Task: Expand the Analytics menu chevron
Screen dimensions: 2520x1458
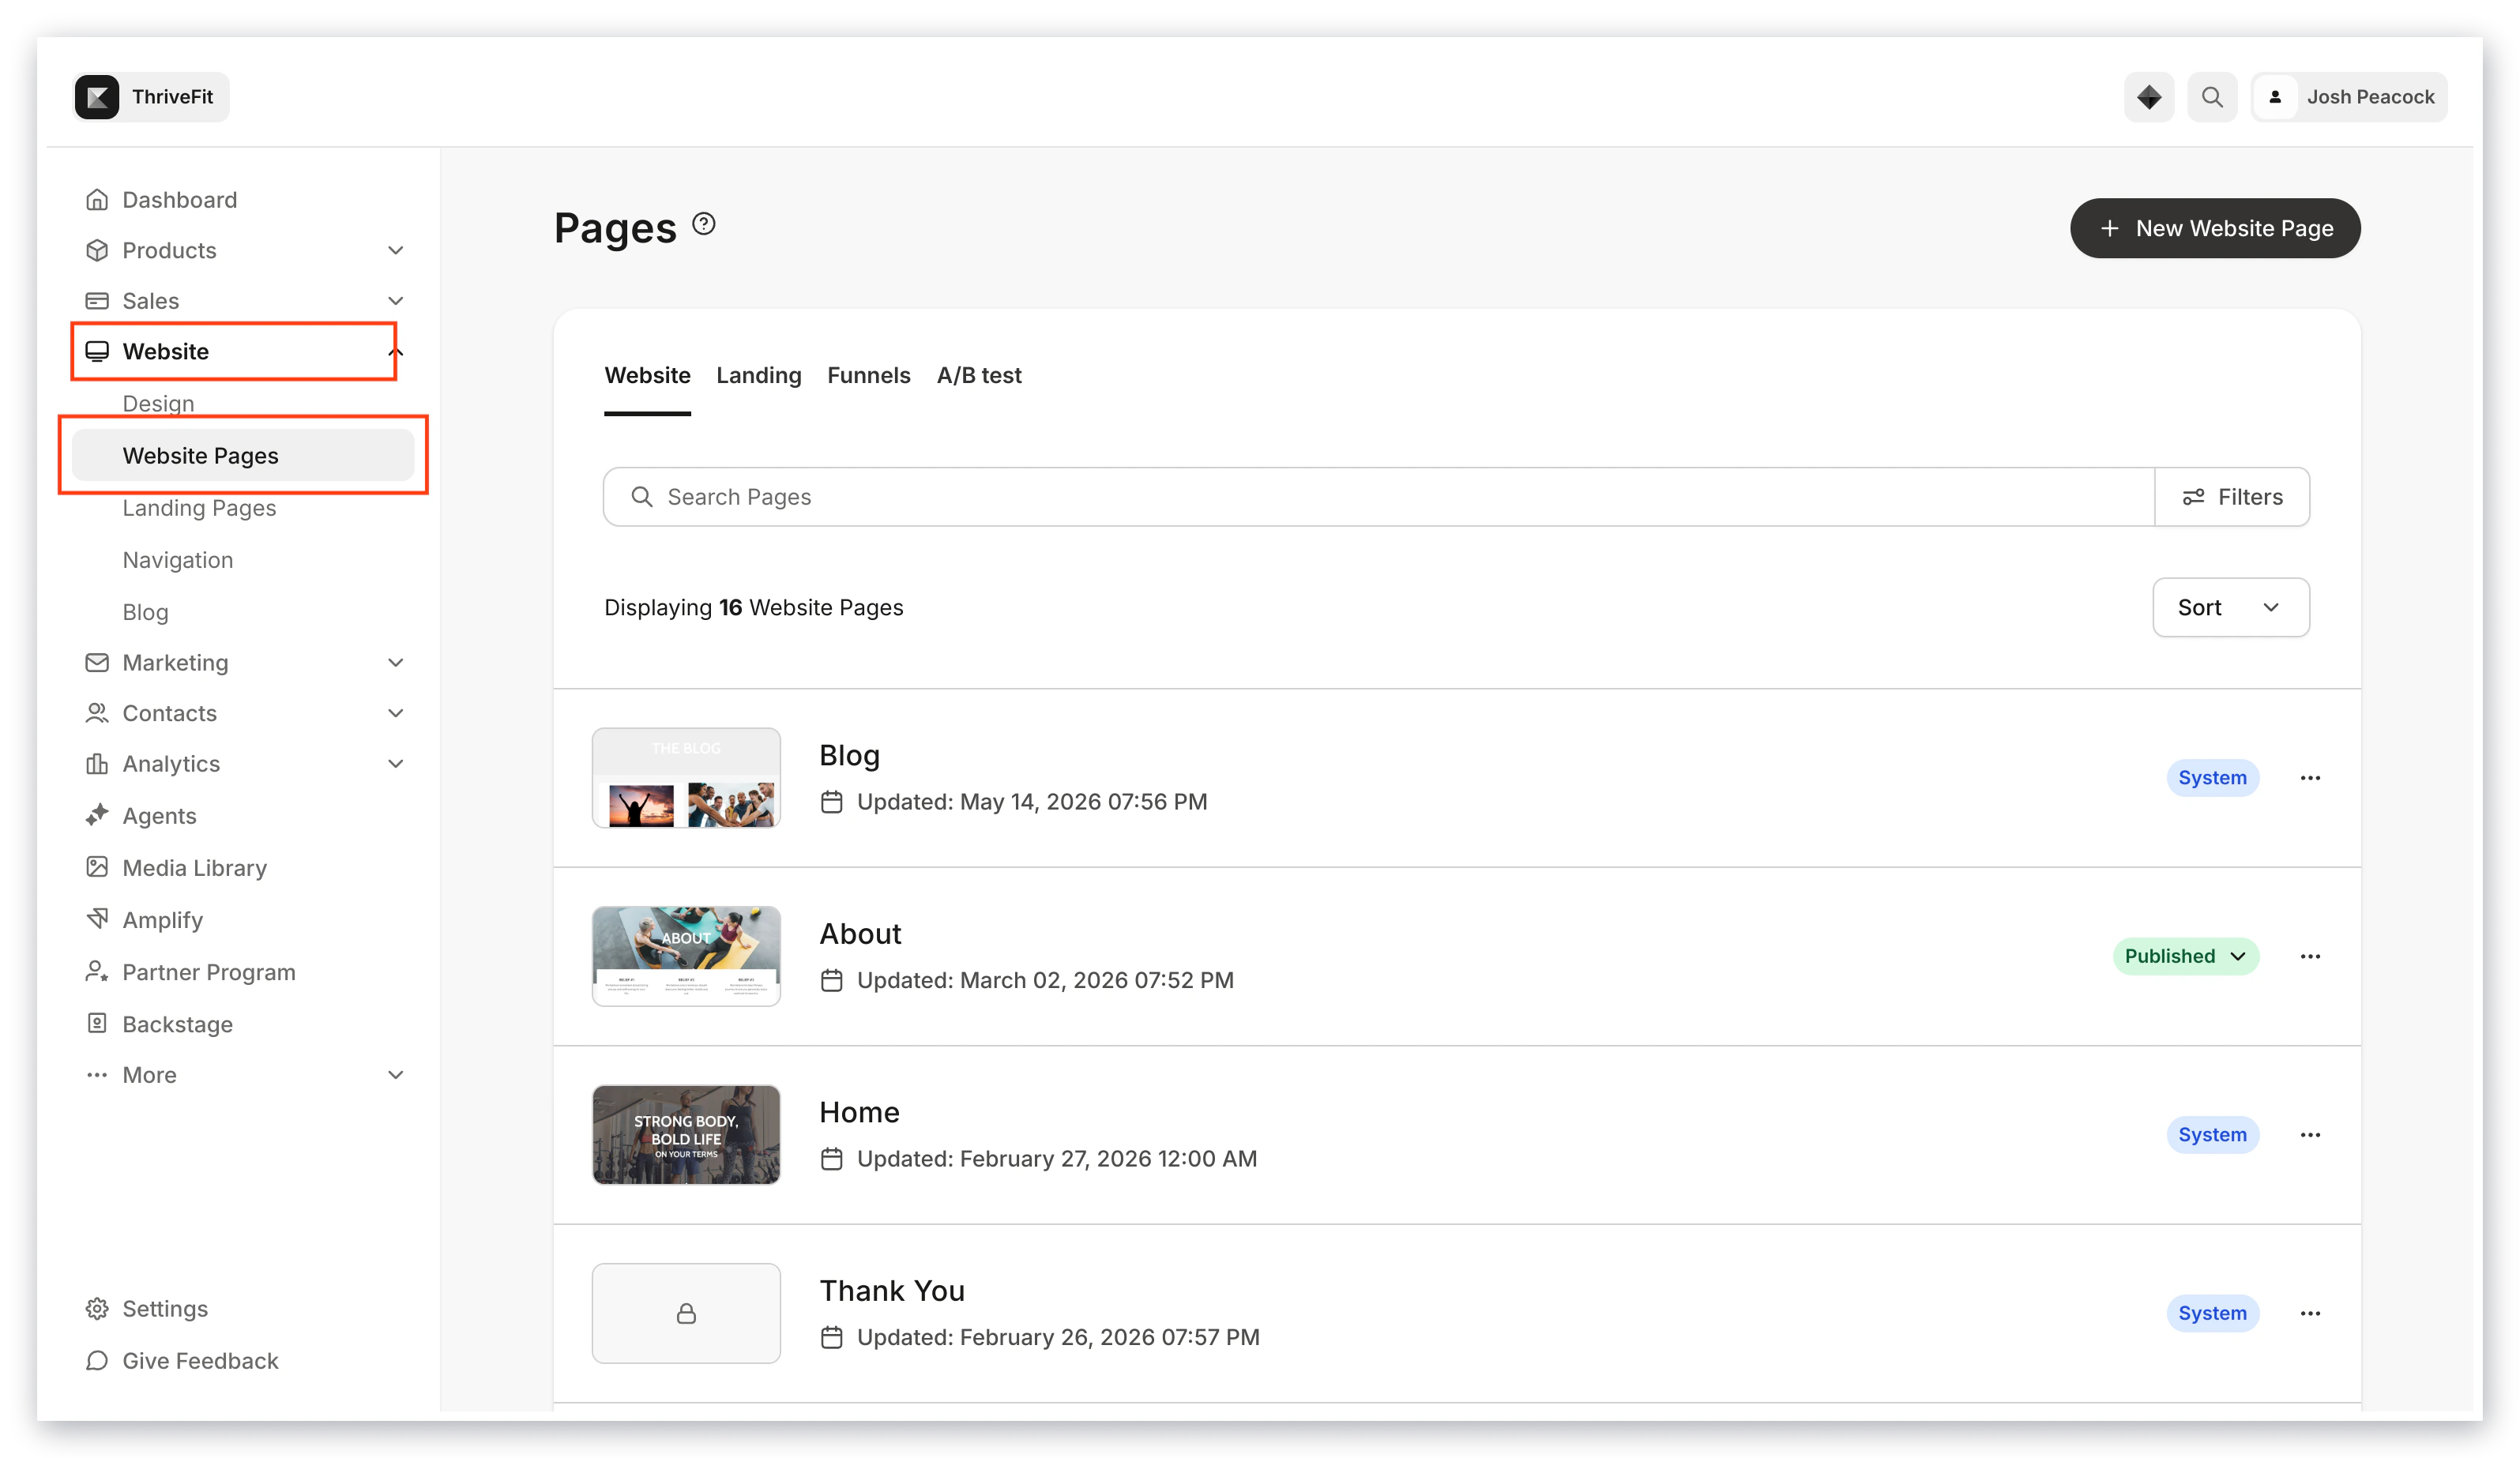Action: pos(396,764)
